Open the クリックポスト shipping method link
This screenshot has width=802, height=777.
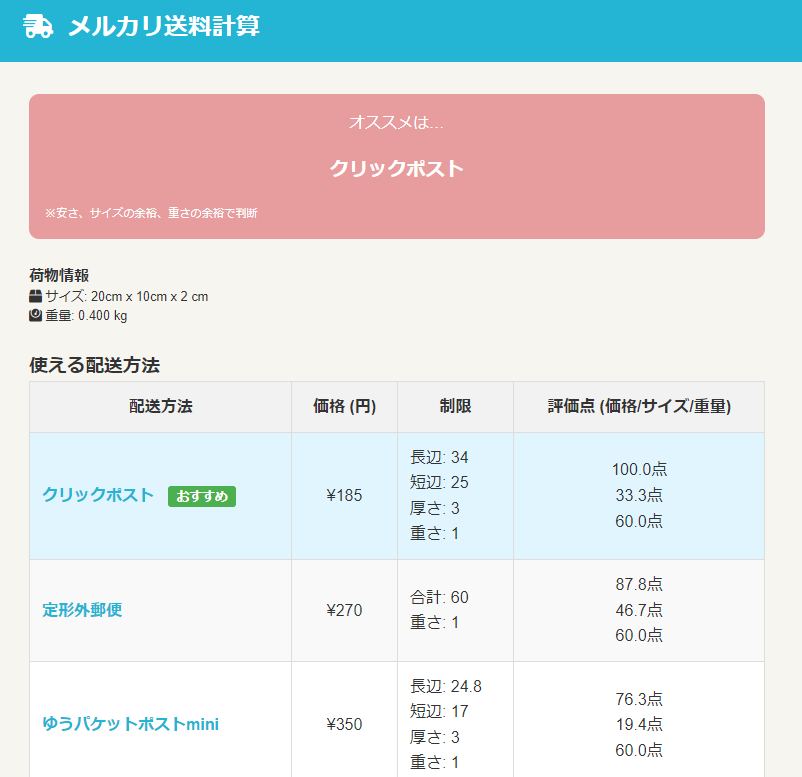(98, 495)
